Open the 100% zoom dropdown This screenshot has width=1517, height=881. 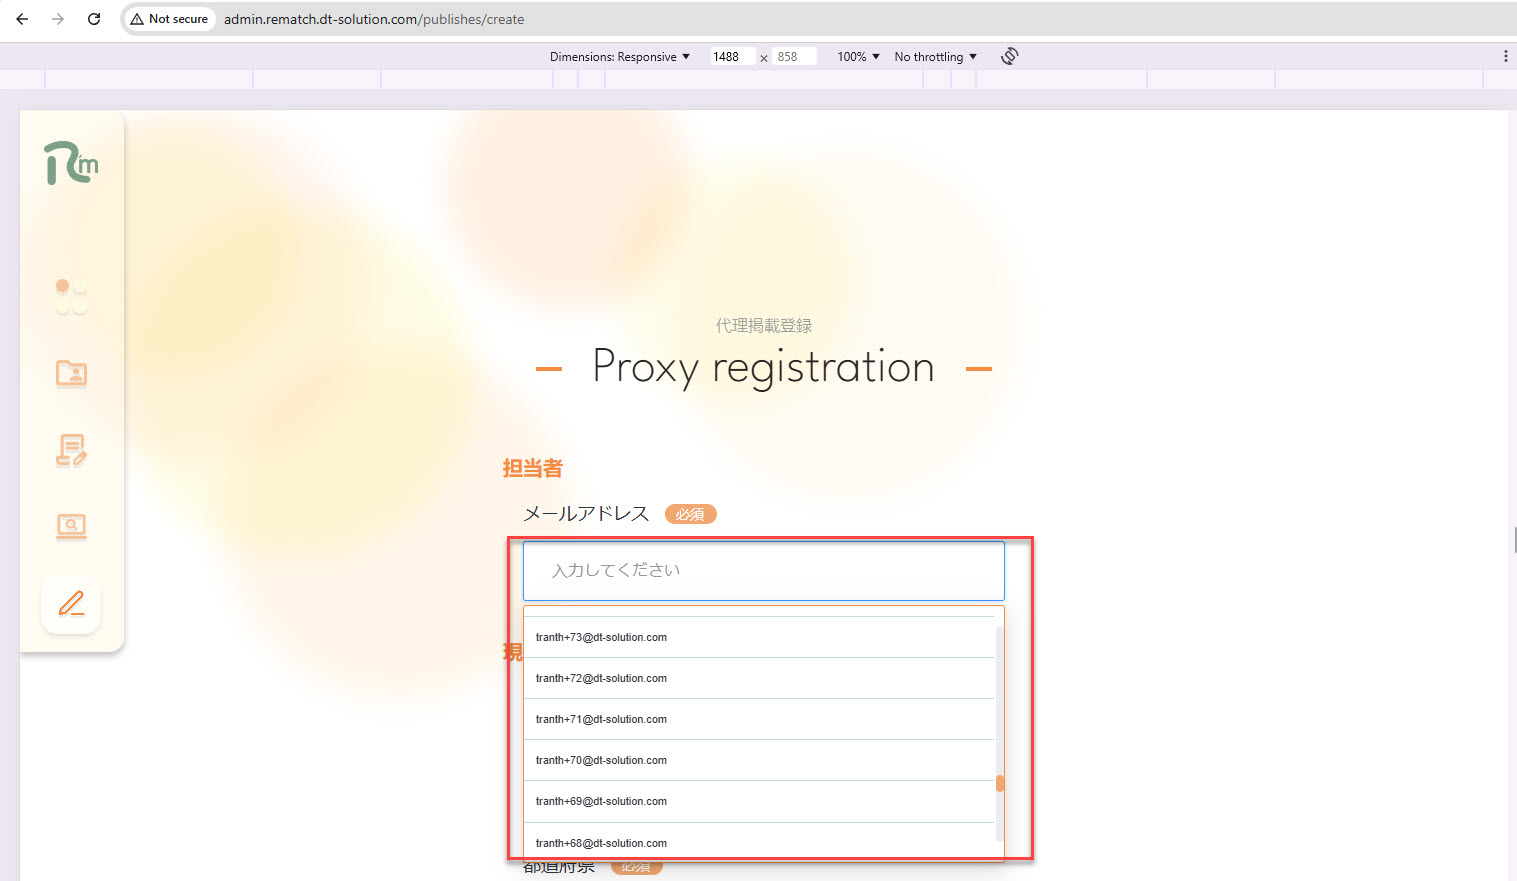tap(858, 57)
